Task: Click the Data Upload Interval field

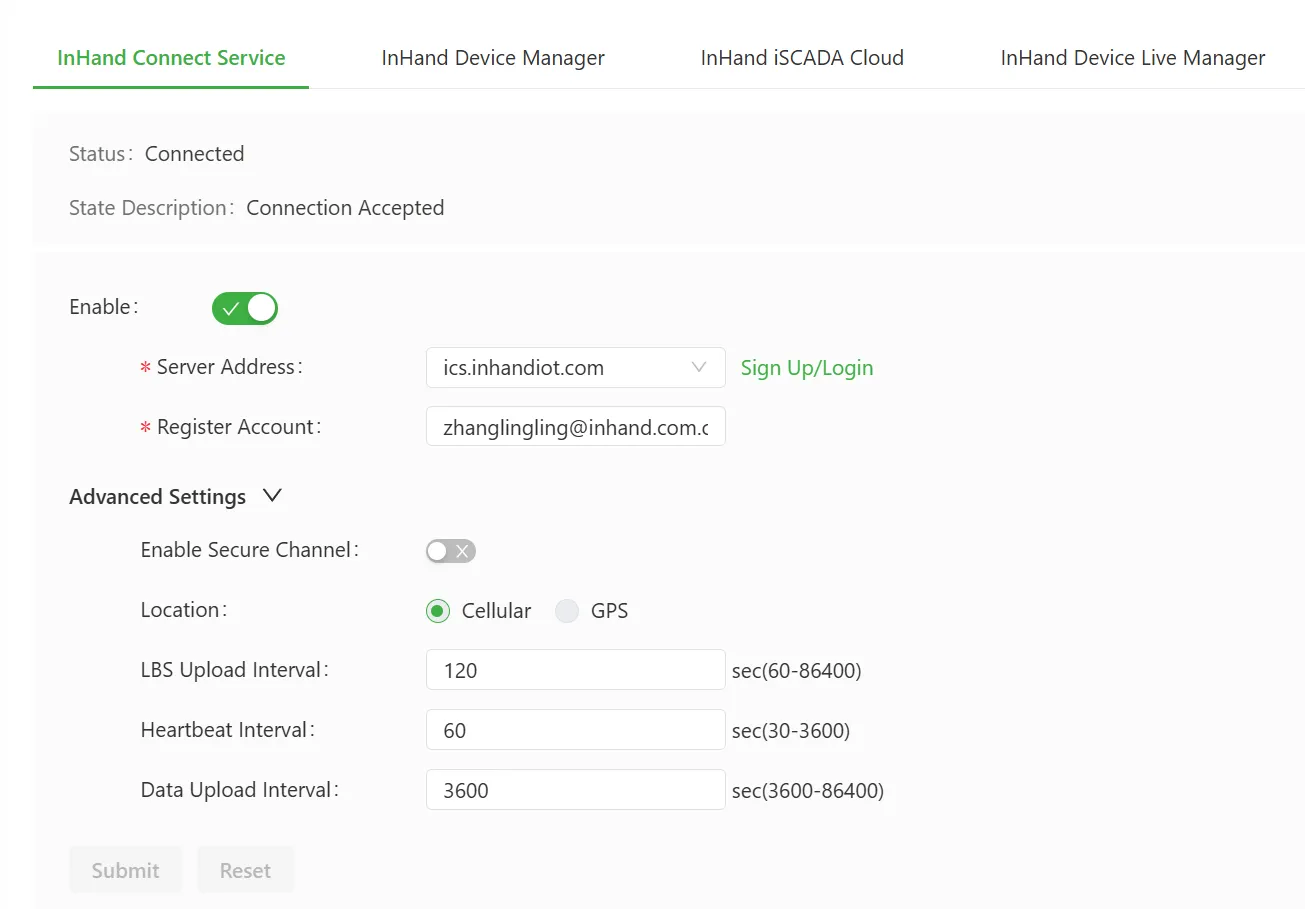Action: click(x=576, y=790)
